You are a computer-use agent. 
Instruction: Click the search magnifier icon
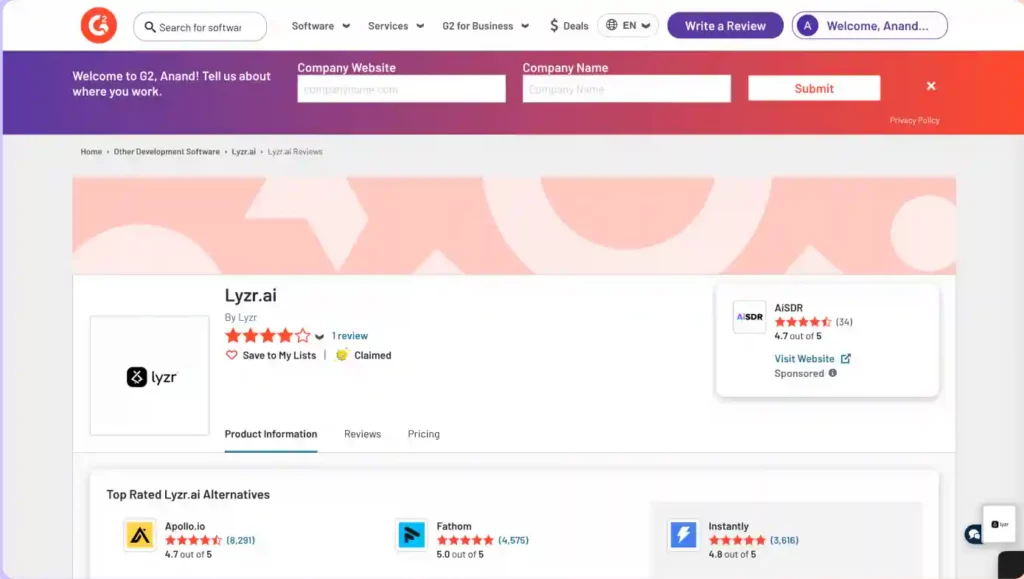(150, 27)
